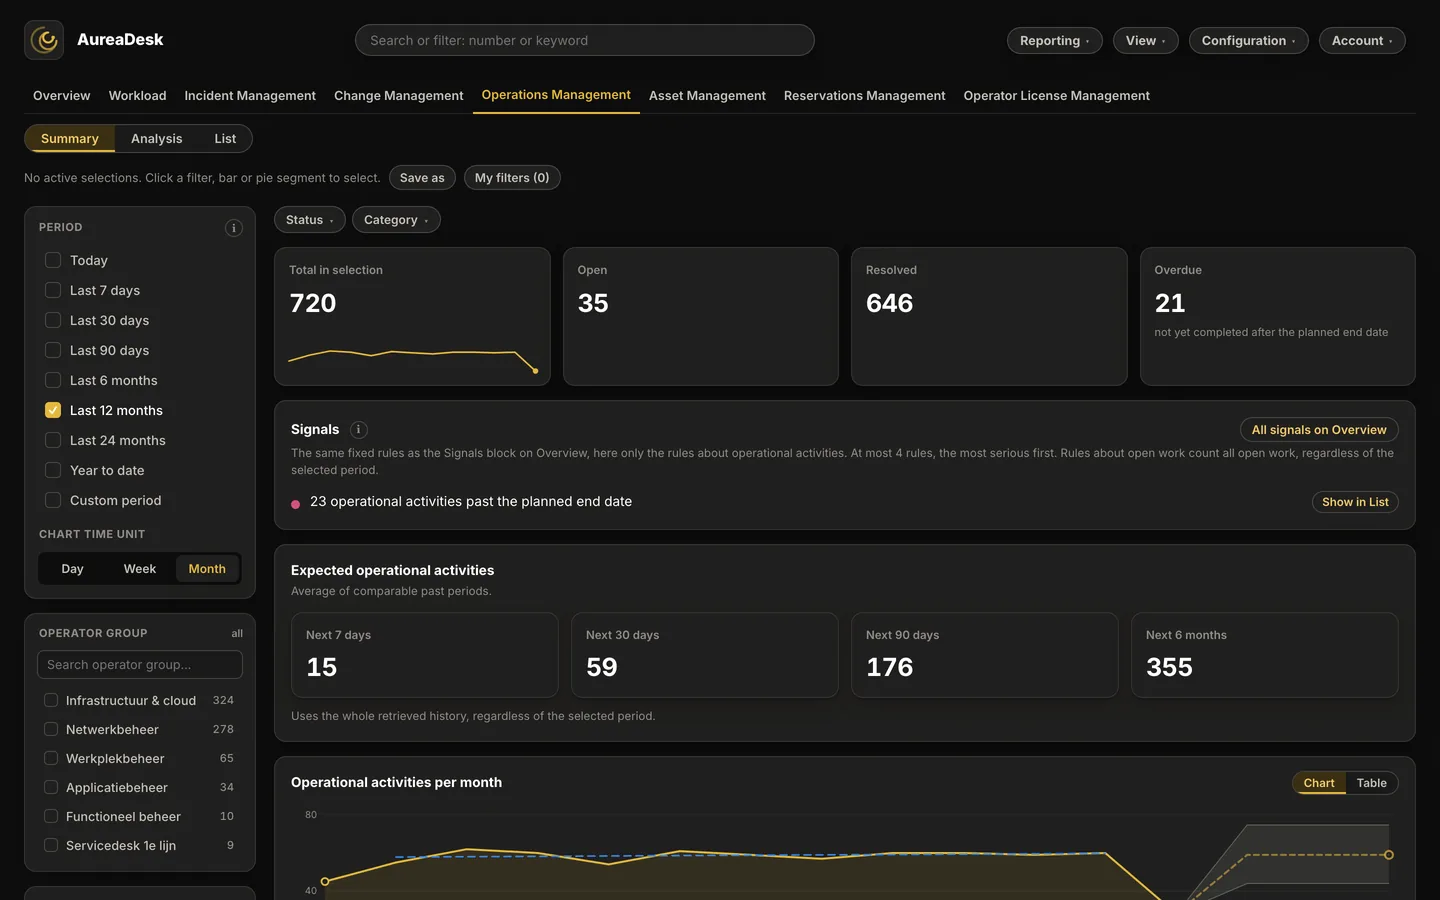Open the Status filter dropdown
The width and height of the screenshot is (1440, 900).
pos(310,220)
